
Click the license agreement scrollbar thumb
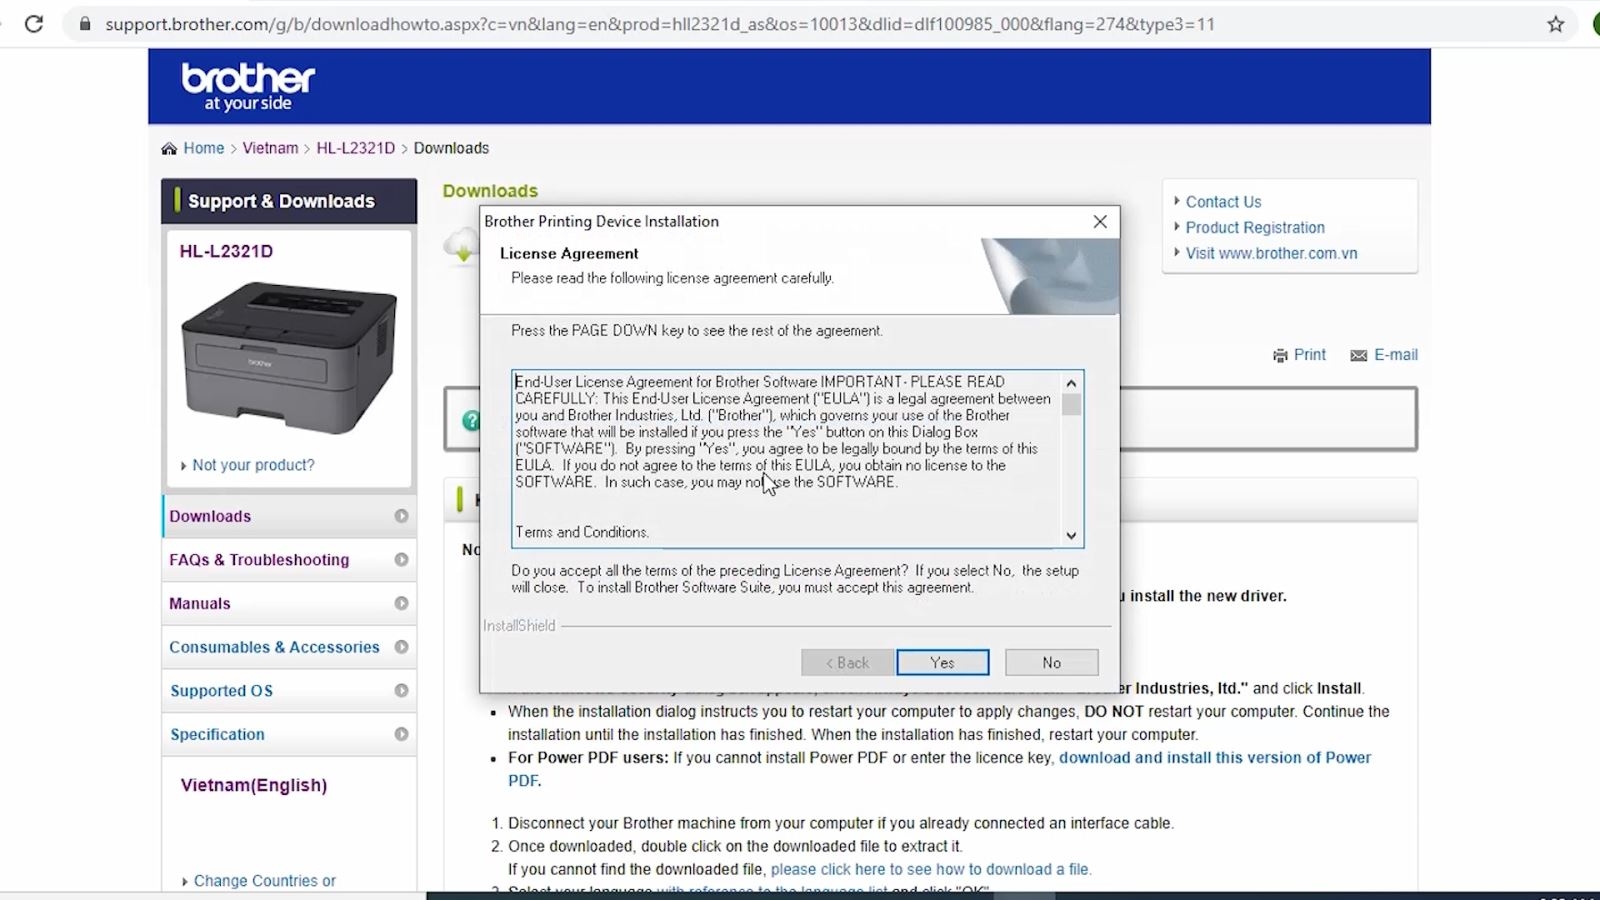[1071, 404]
